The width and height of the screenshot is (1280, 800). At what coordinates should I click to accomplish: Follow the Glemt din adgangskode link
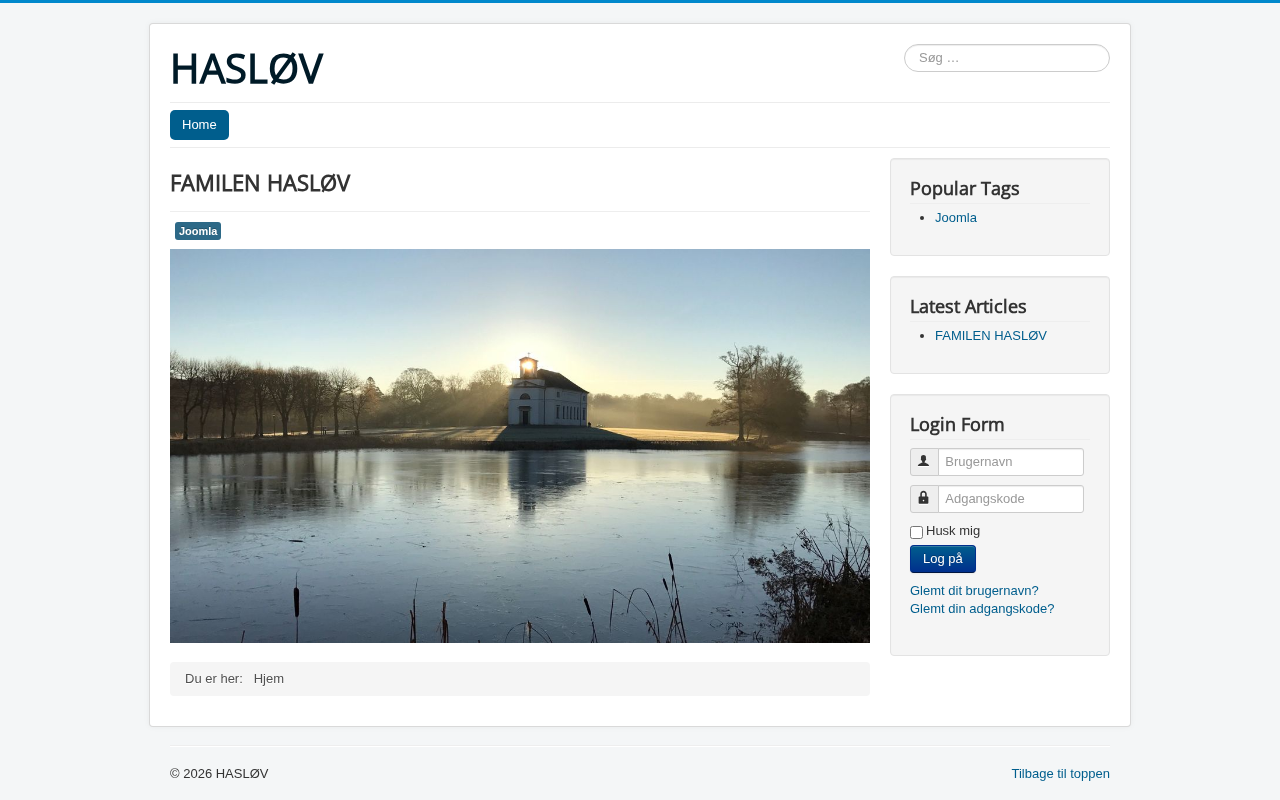[x=982, y=609]
